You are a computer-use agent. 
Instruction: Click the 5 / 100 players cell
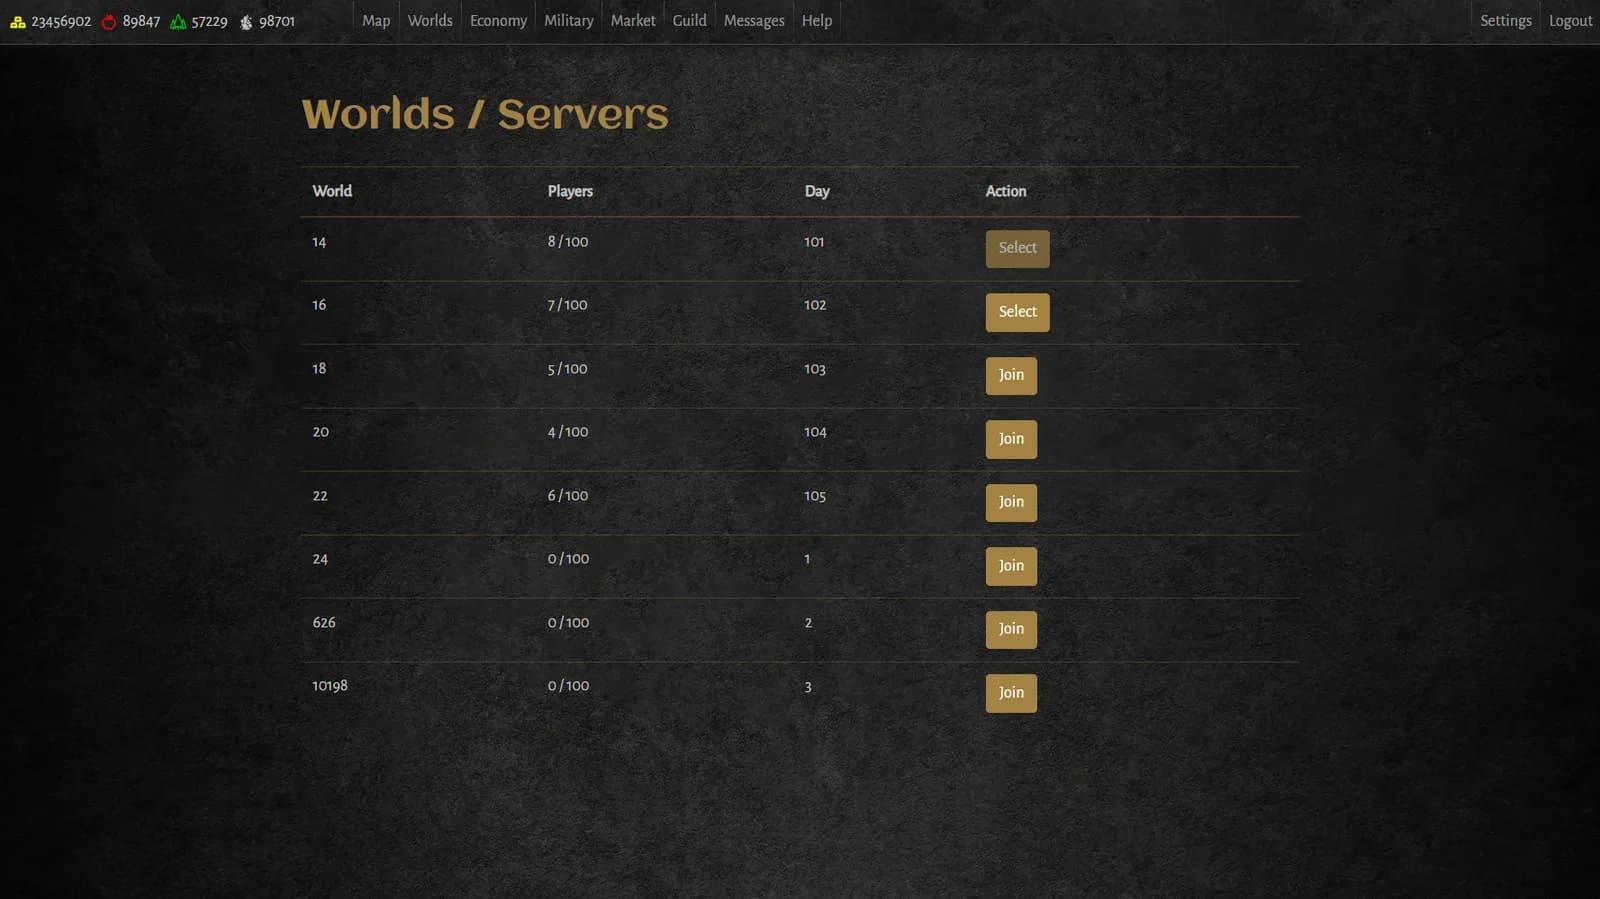pyautogui.click(x=567, y=369)
